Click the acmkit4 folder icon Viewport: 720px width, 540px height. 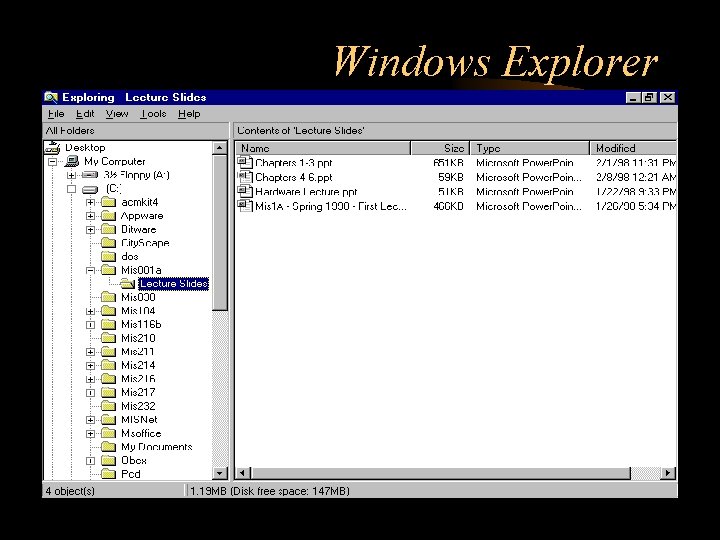(x=108, y=202)
